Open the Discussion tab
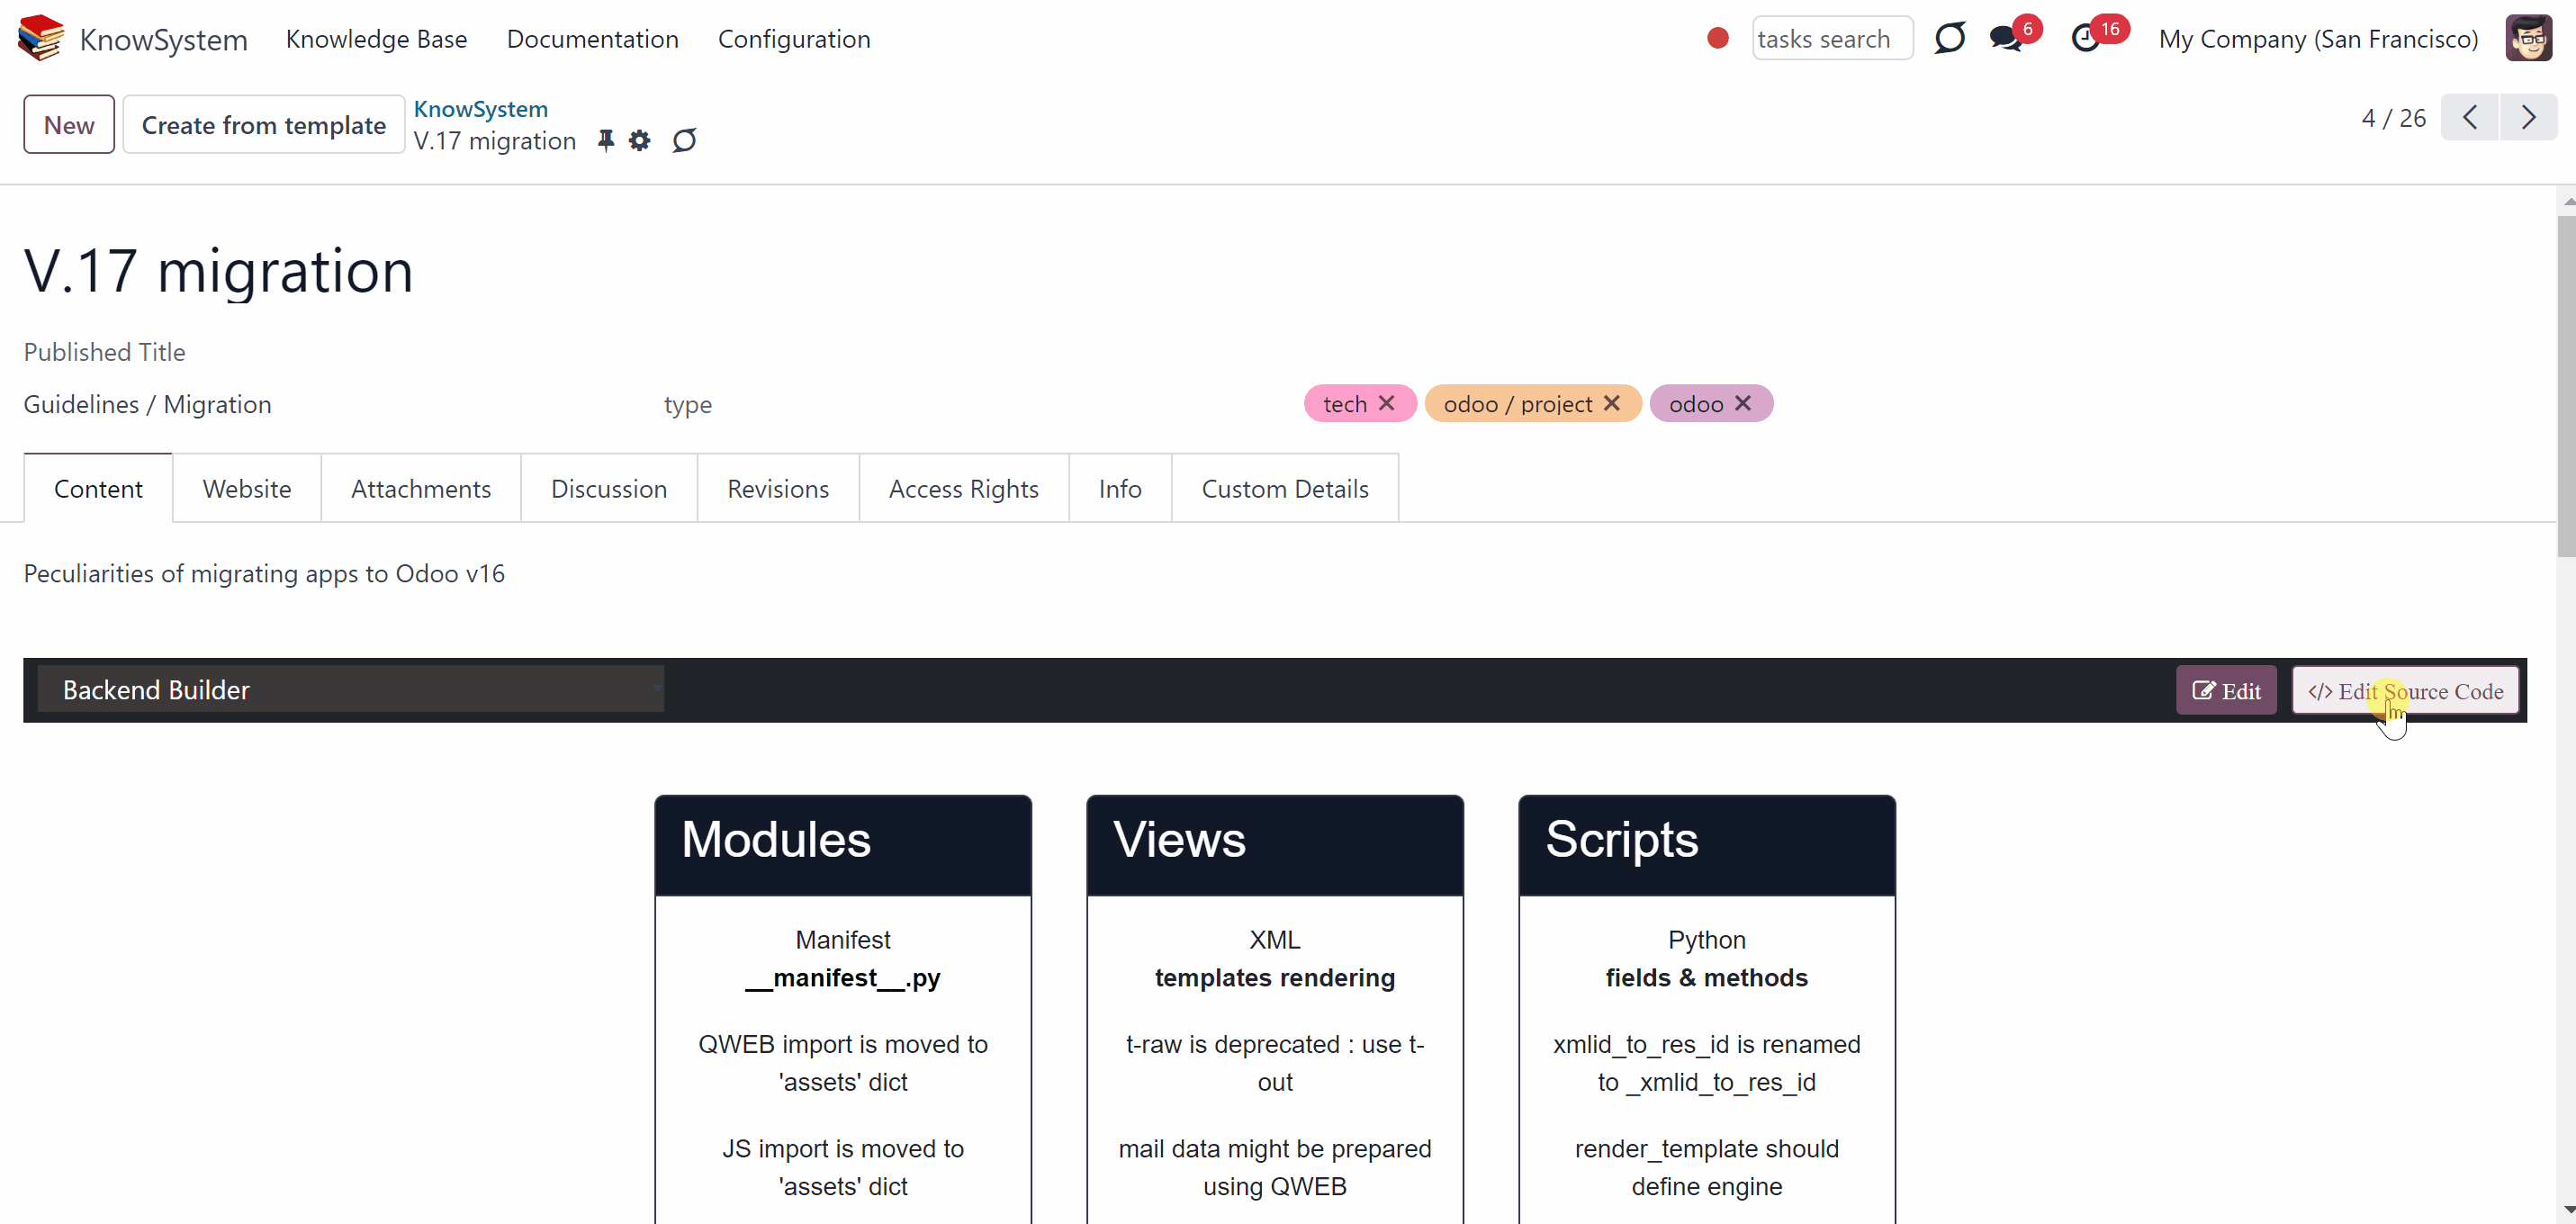This screenshot has height=1224, width=2576. 609,488
